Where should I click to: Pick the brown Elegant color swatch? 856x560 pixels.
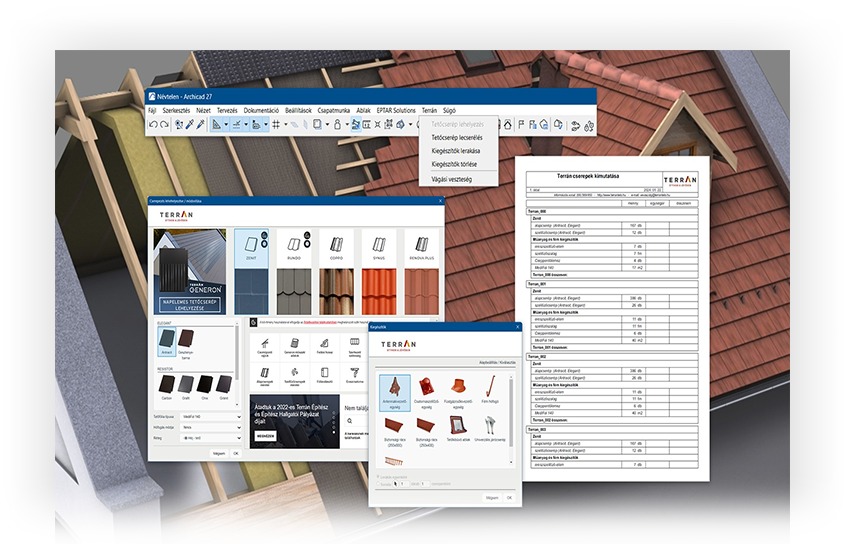(186, 339)
